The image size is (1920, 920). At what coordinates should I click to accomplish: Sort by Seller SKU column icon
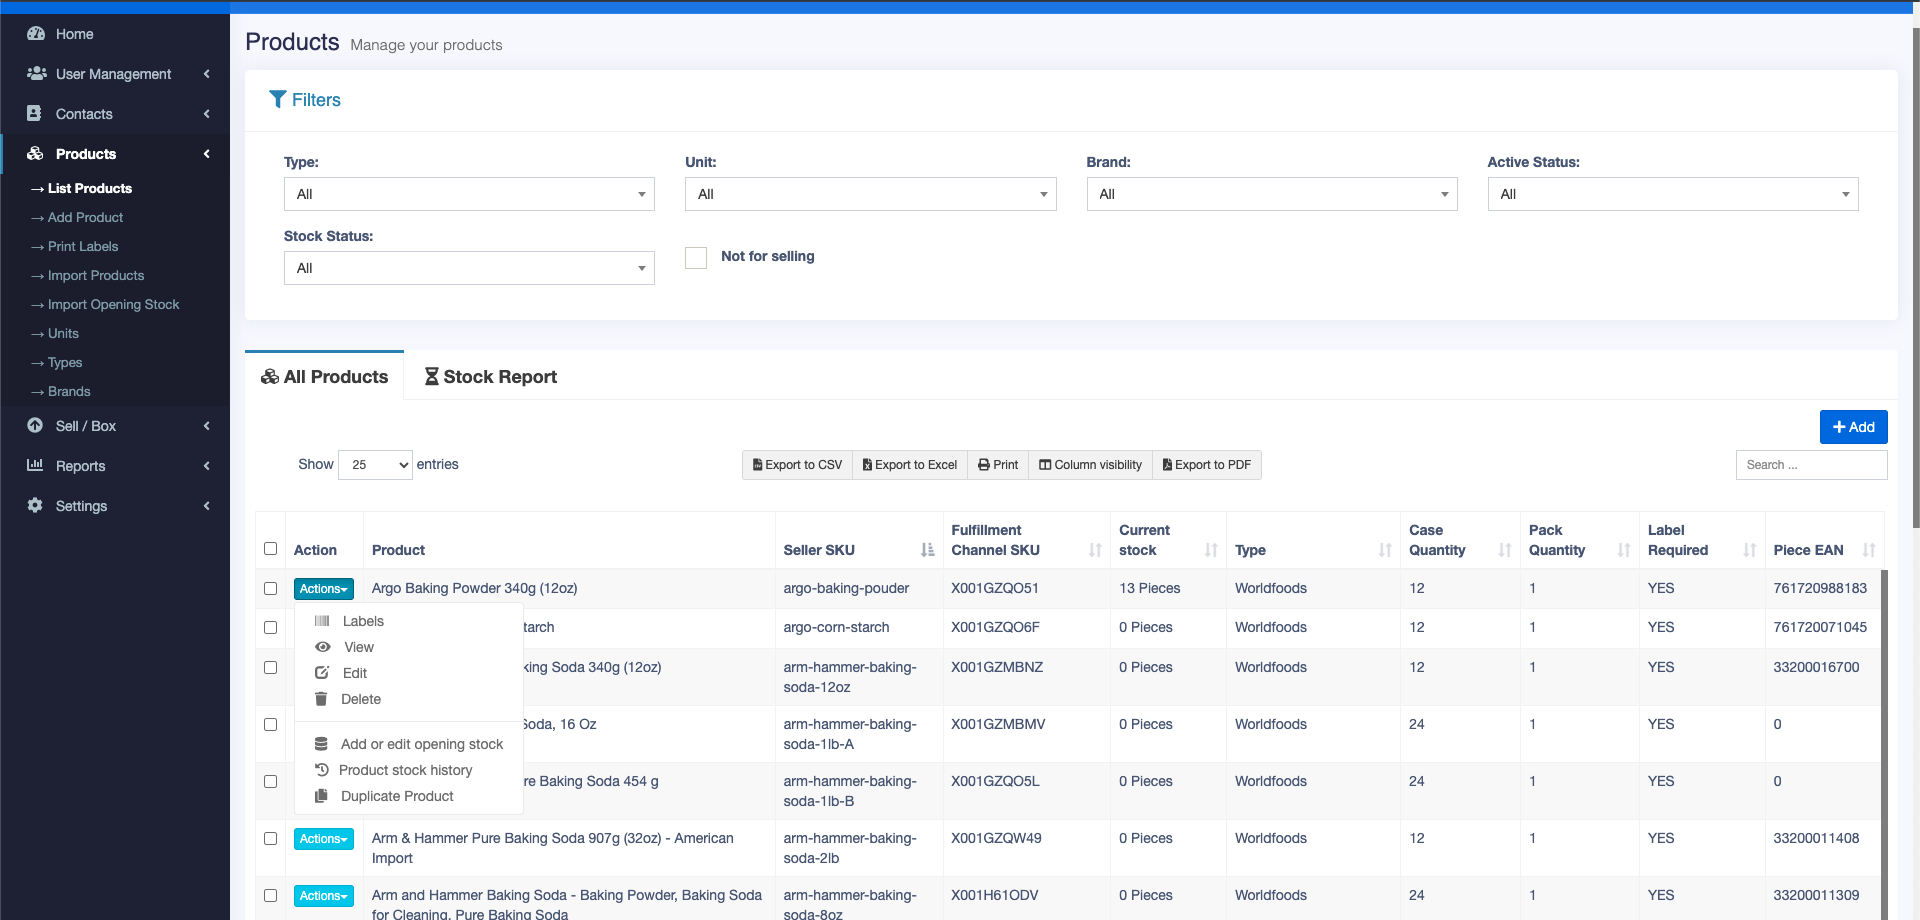pyautogui.click(x=928, y=550)
